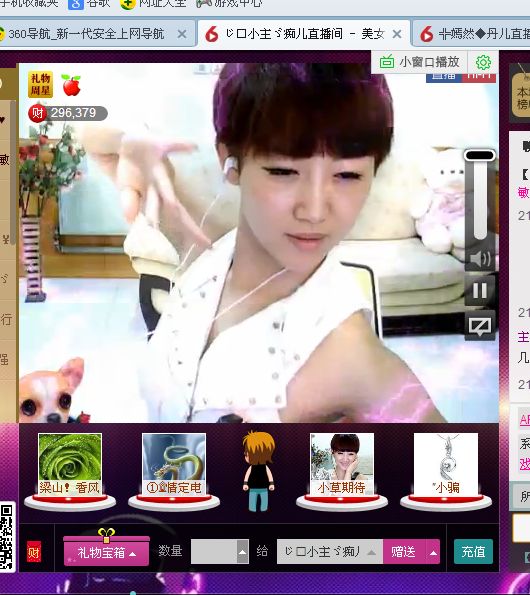Image resolution: width=530 pixels, height=595 pixels.
Task: Open the 礼物宝箱 gift box menu
Action: 106,552
